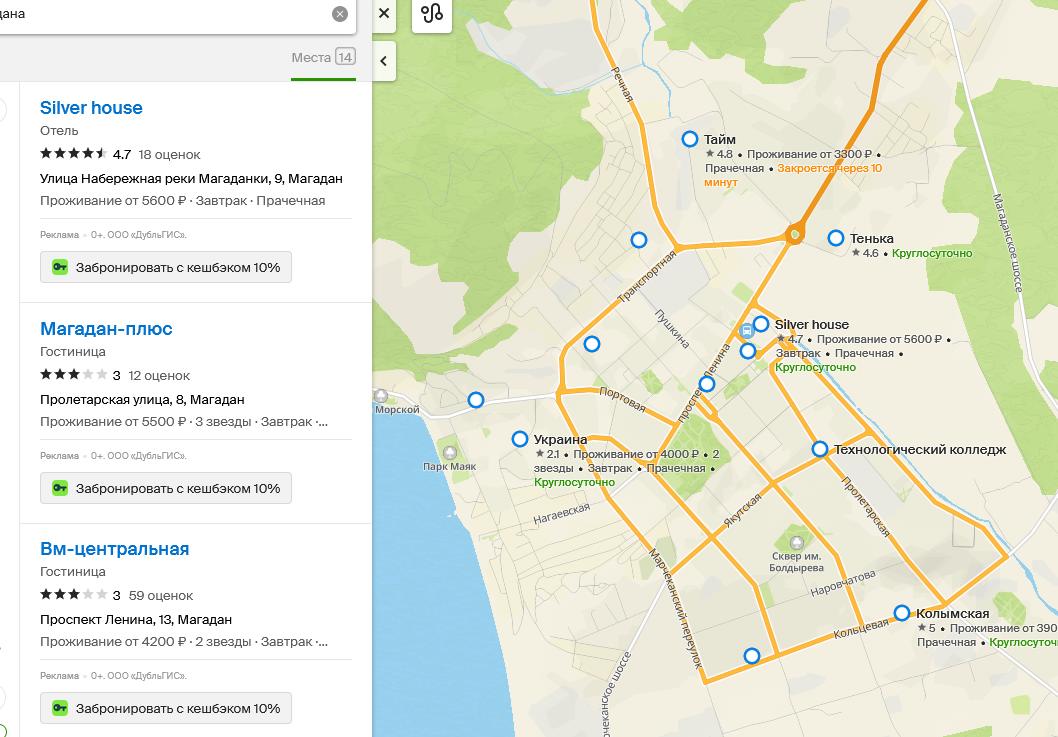This screenshot has width=1058, height=737.
Task: Click the bus station icon near Silver house
Action: pyautogui.click(x=746, y=331)
